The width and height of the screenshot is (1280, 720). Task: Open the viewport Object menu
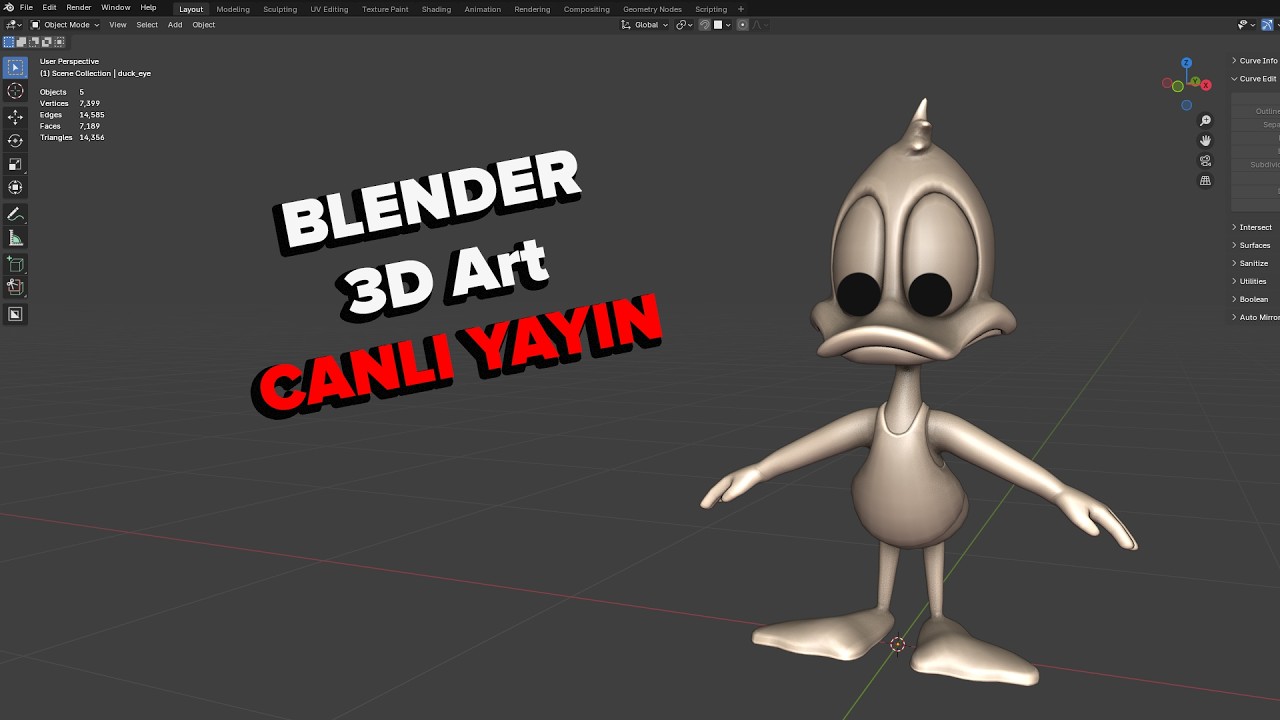pyautogui.click(x=203, y=25)
